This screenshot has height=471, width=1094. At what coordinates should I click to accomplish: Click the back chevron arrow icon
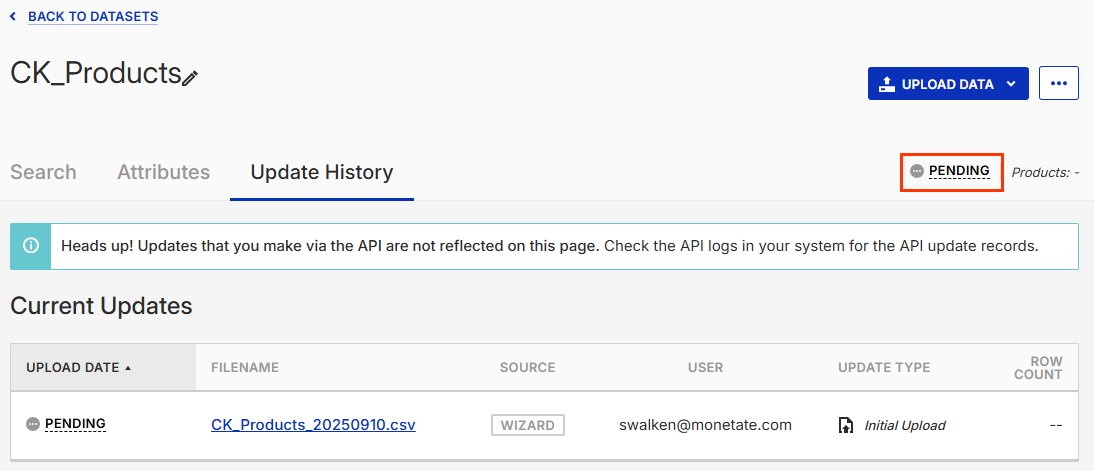(13, 17)
